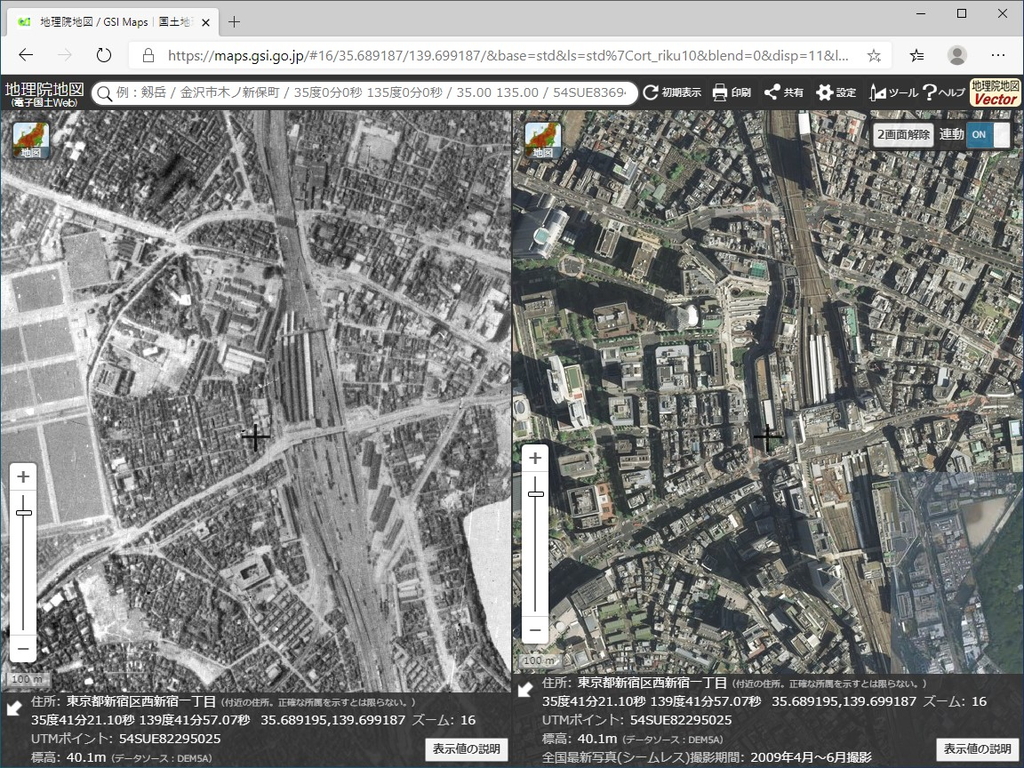
Task: Open the ツール tools menu
Action: 893,93
